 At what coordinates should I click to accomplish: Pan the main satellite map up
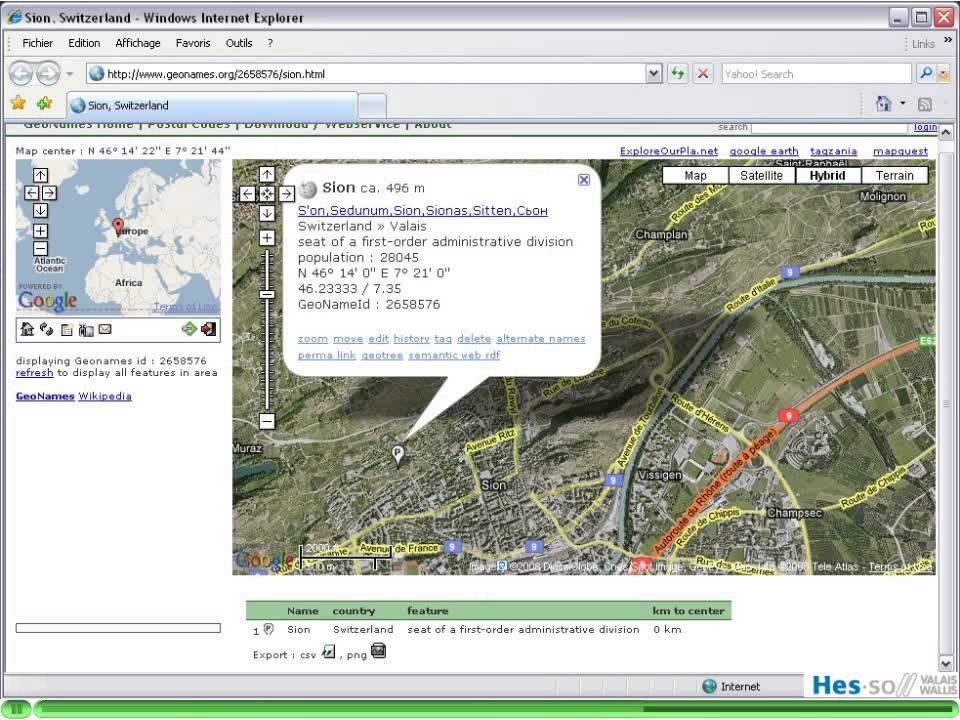pos(267,174)
